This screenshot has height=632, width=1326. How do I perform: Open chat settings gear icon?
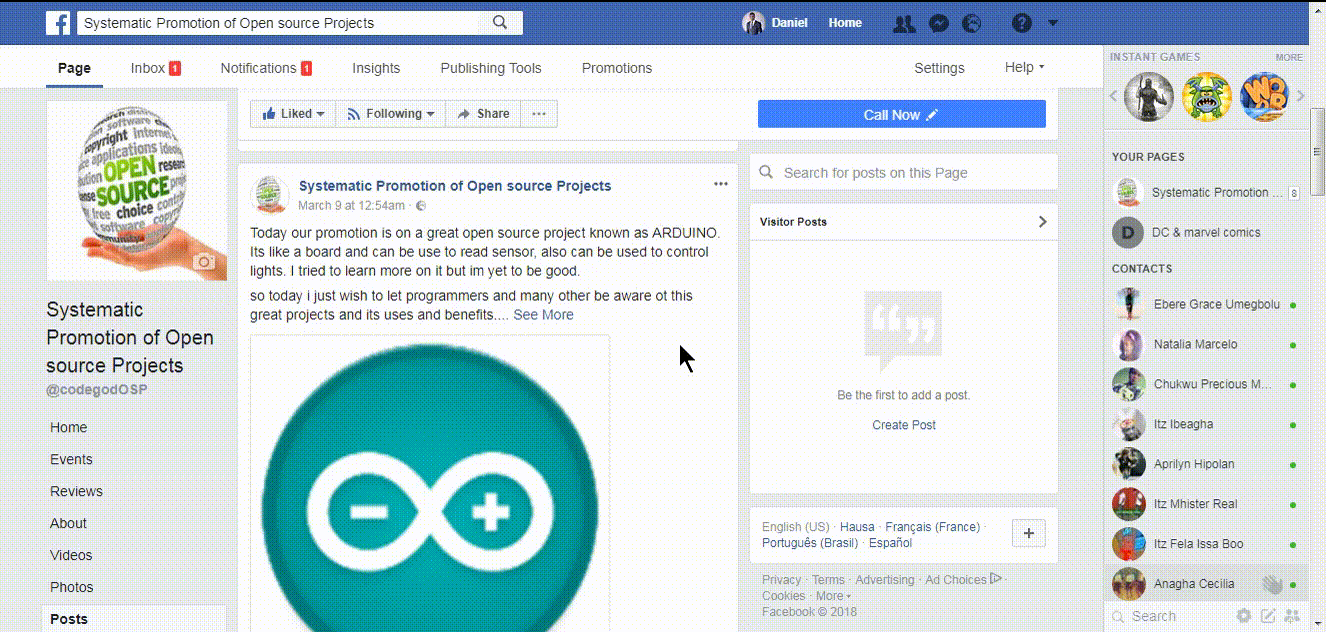(1244, 616)
